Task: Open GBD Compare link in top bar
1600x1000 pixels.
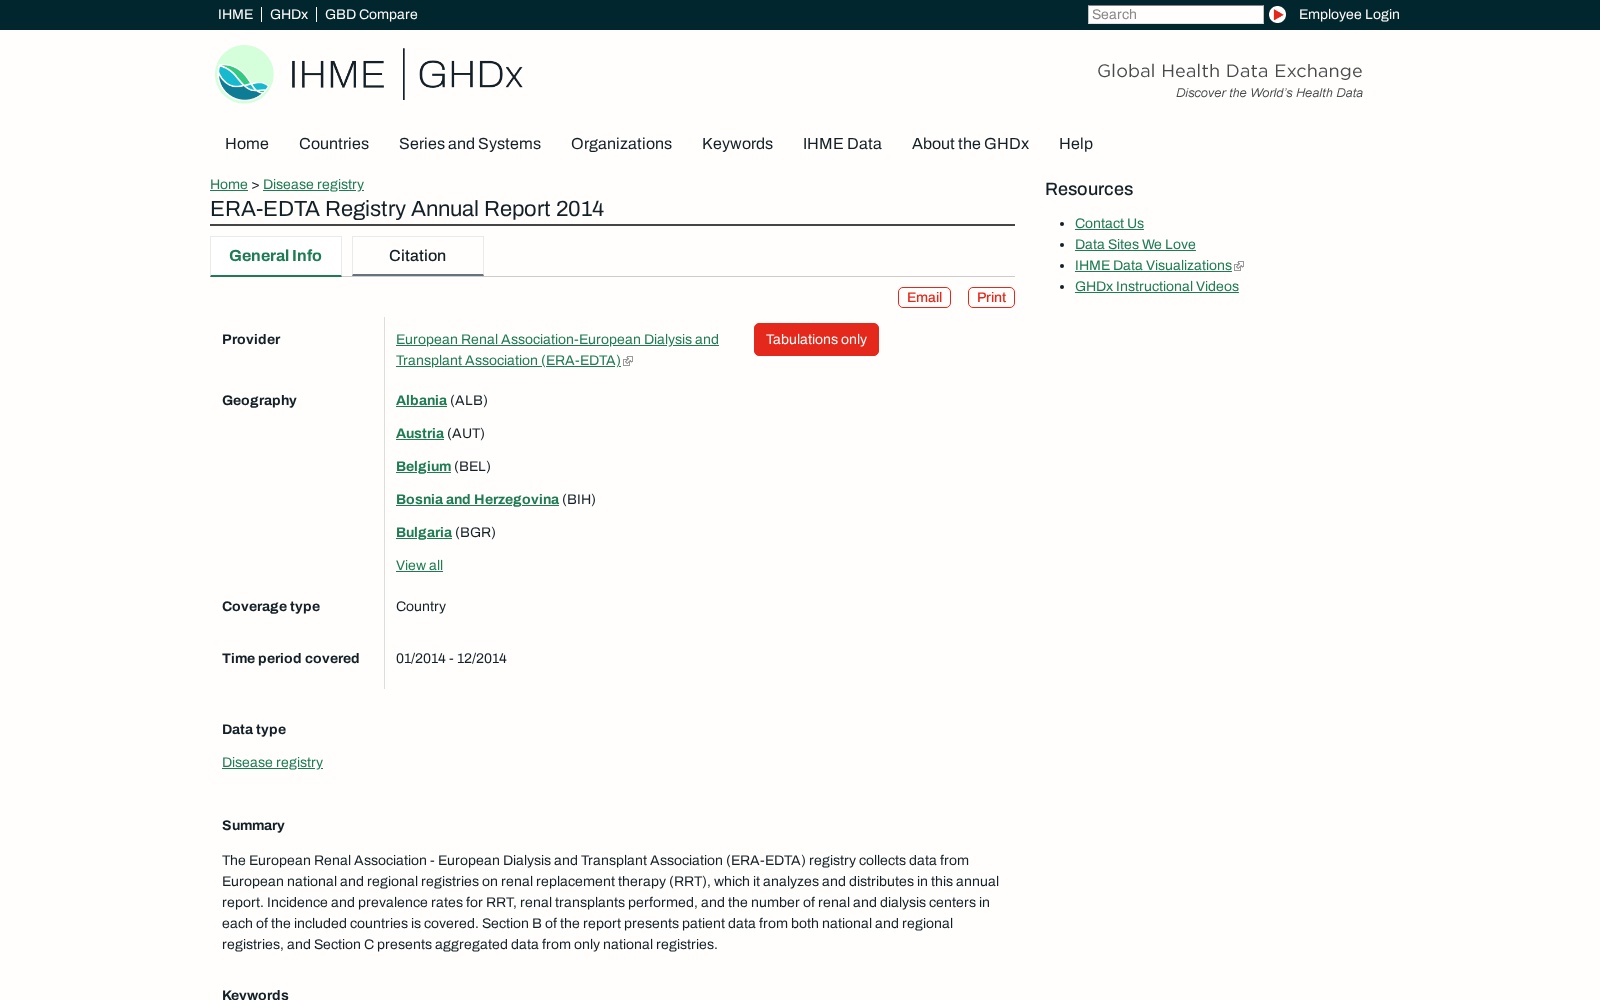Action: point(371,15)
